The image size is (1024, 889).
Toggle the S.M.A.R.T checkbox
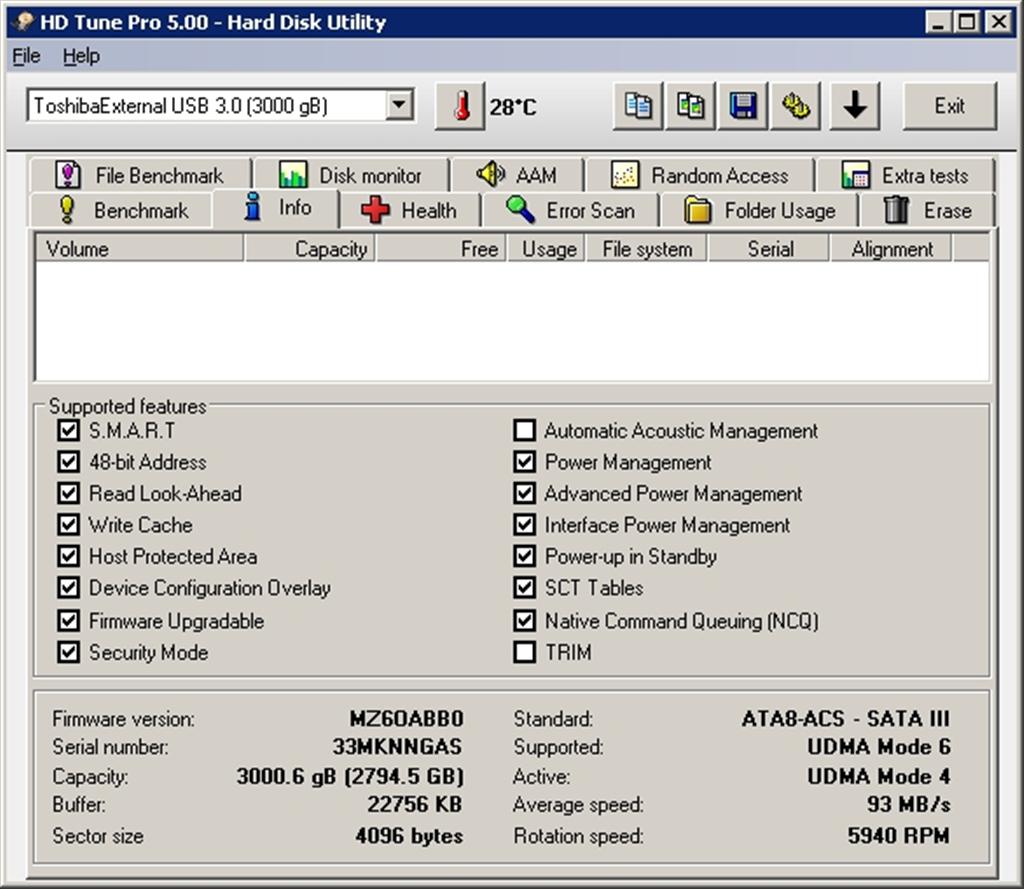(x=69, y=430)
